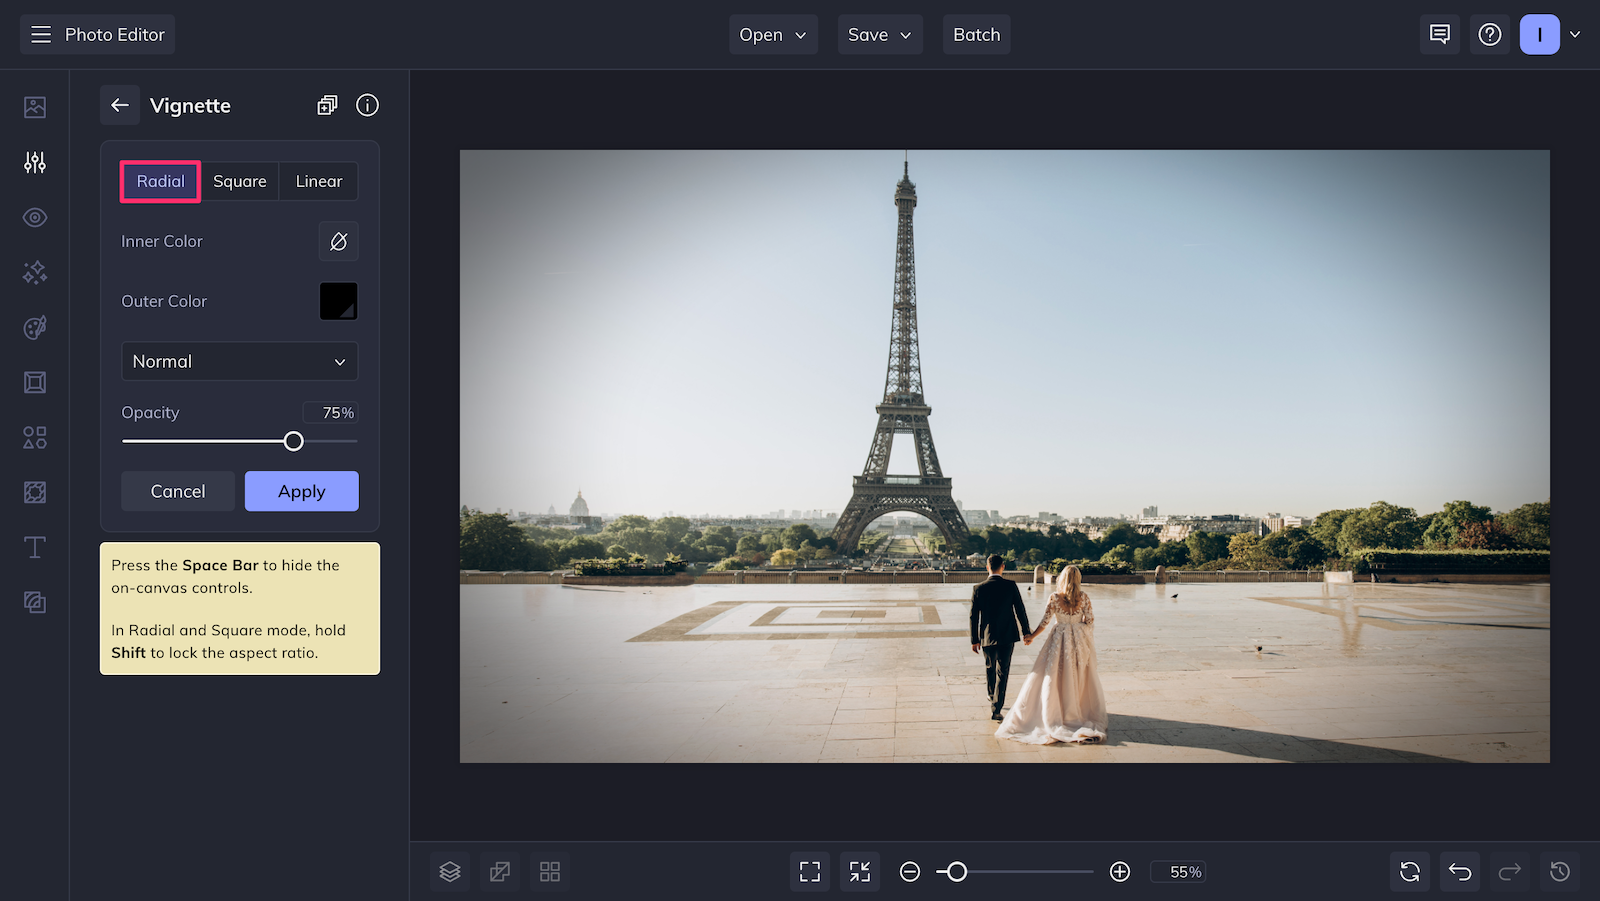1600x901 pixels.
Task: Open the history icon at bottom right
Action: pyautogui.click(x=1560, y=871)
